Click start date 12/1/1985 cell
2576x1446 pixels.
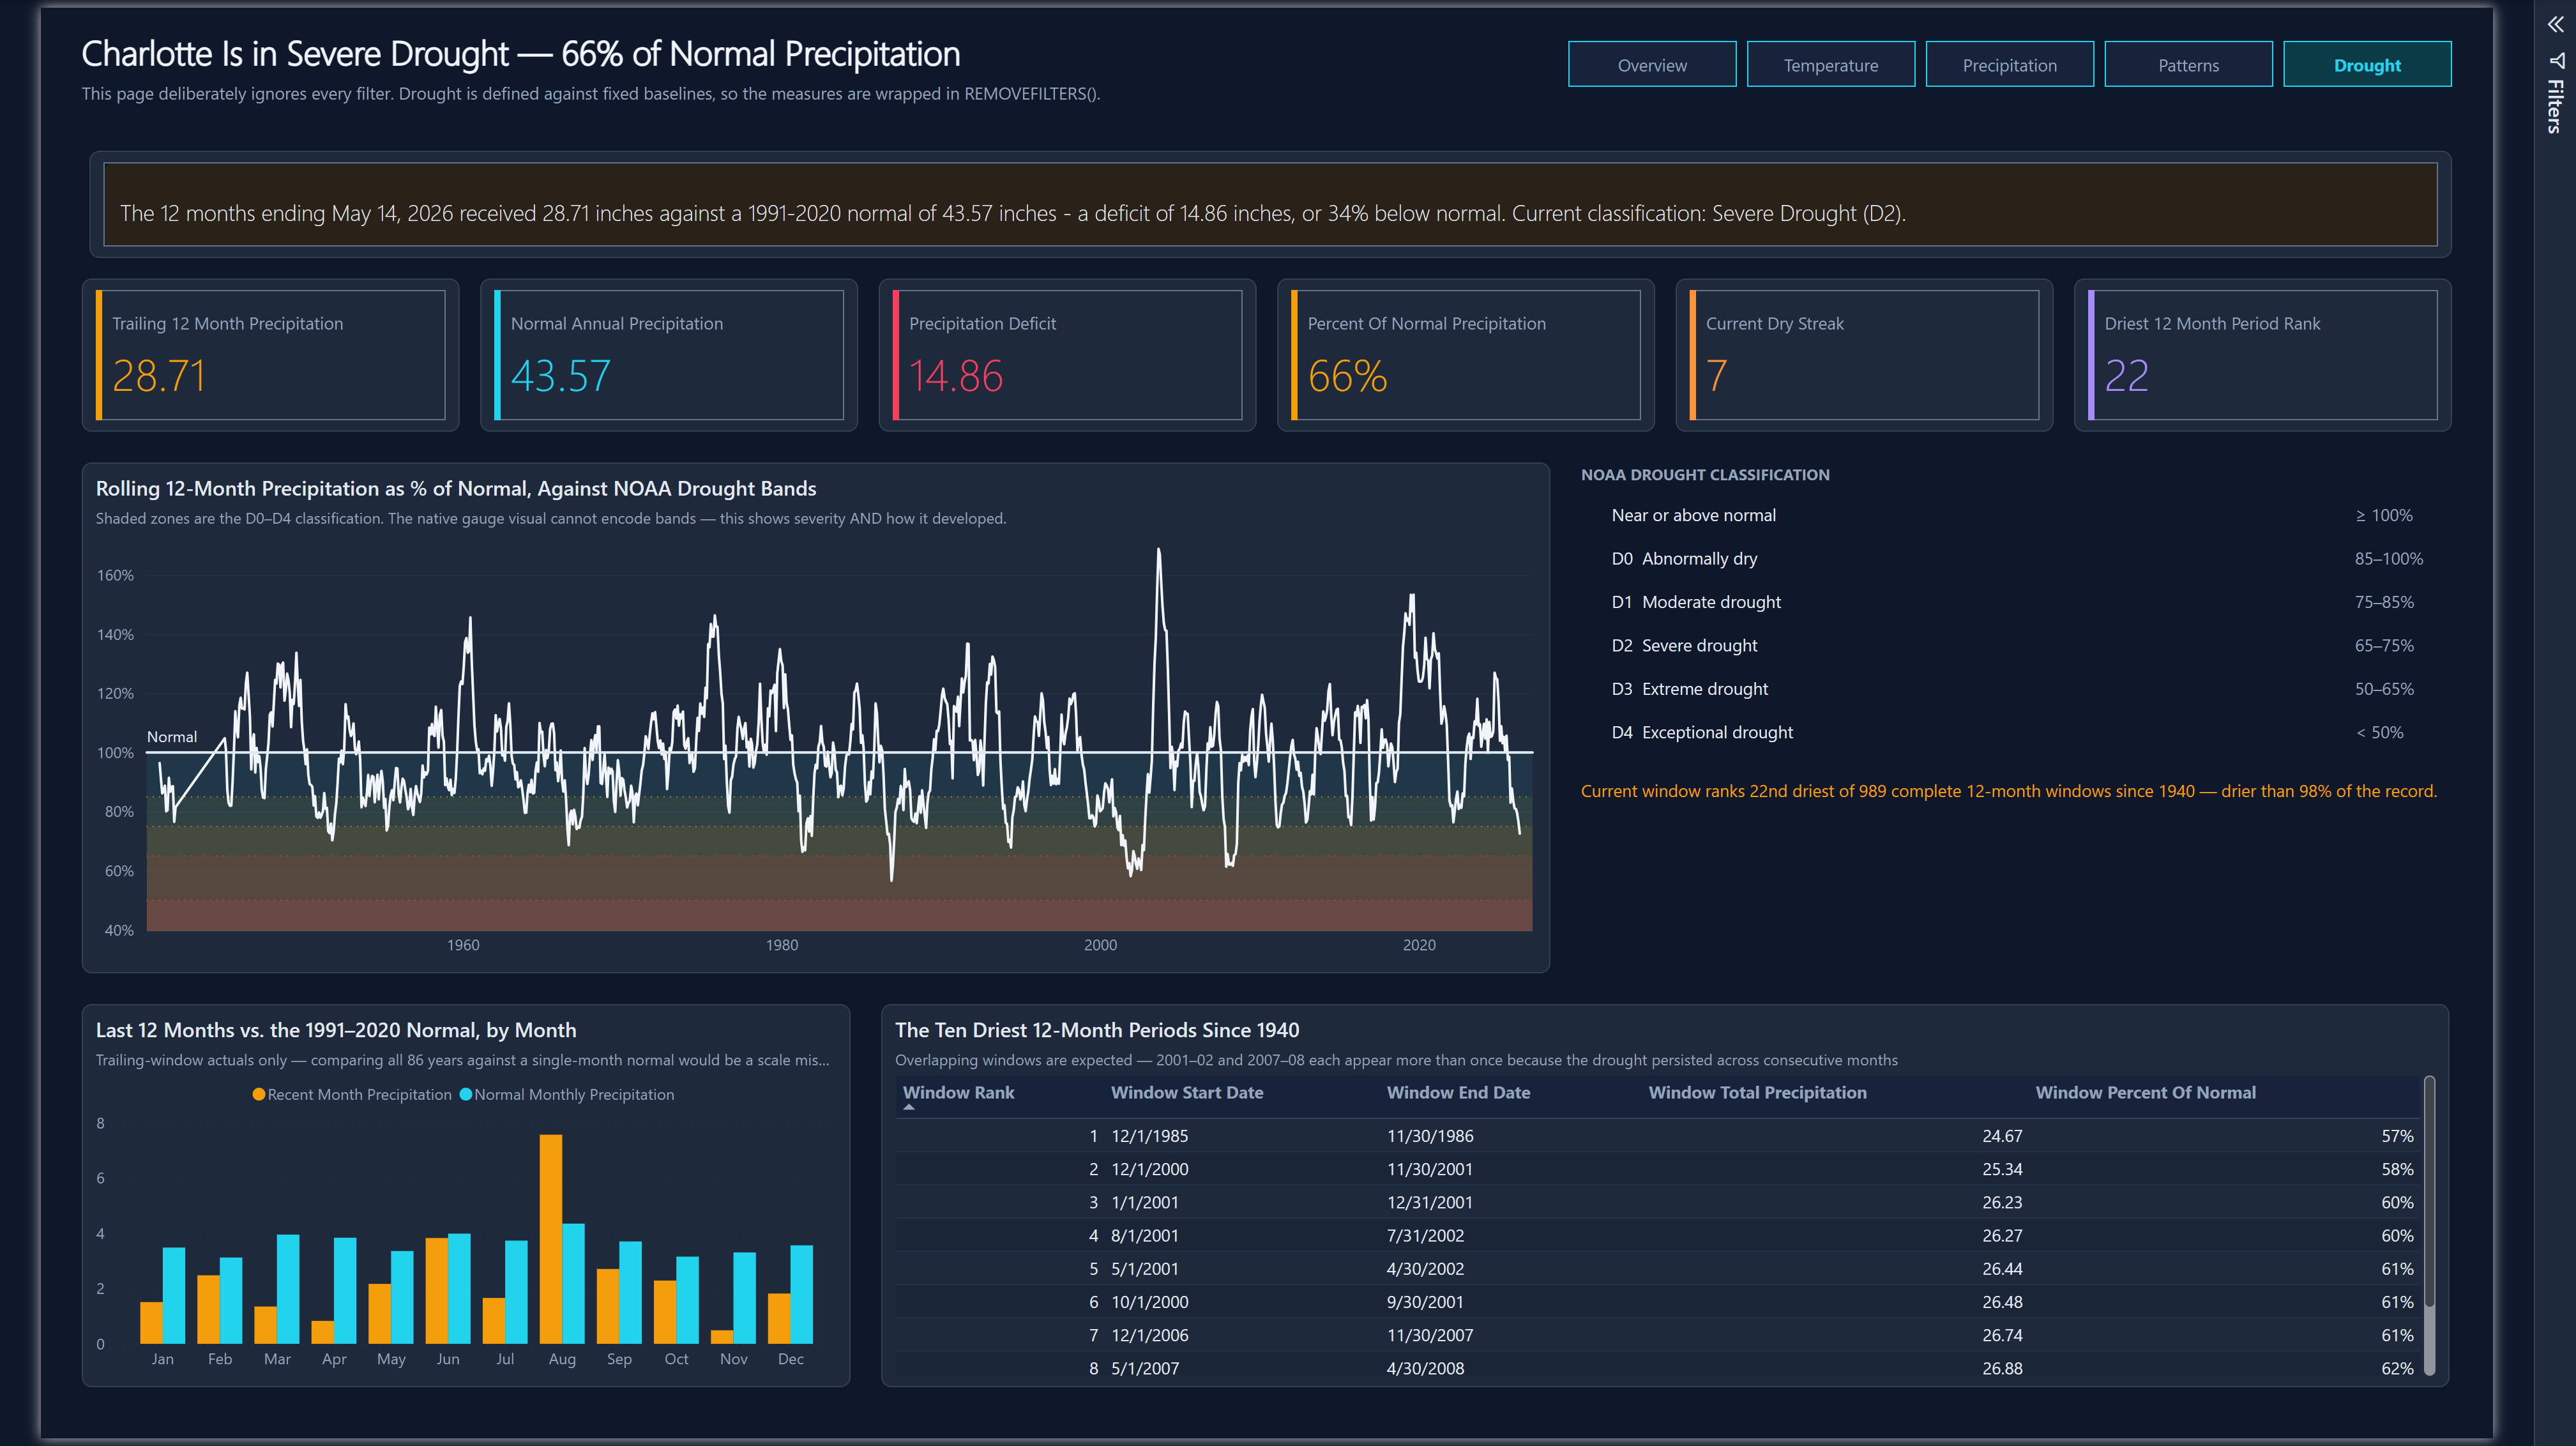(x=1149, y=1136)
